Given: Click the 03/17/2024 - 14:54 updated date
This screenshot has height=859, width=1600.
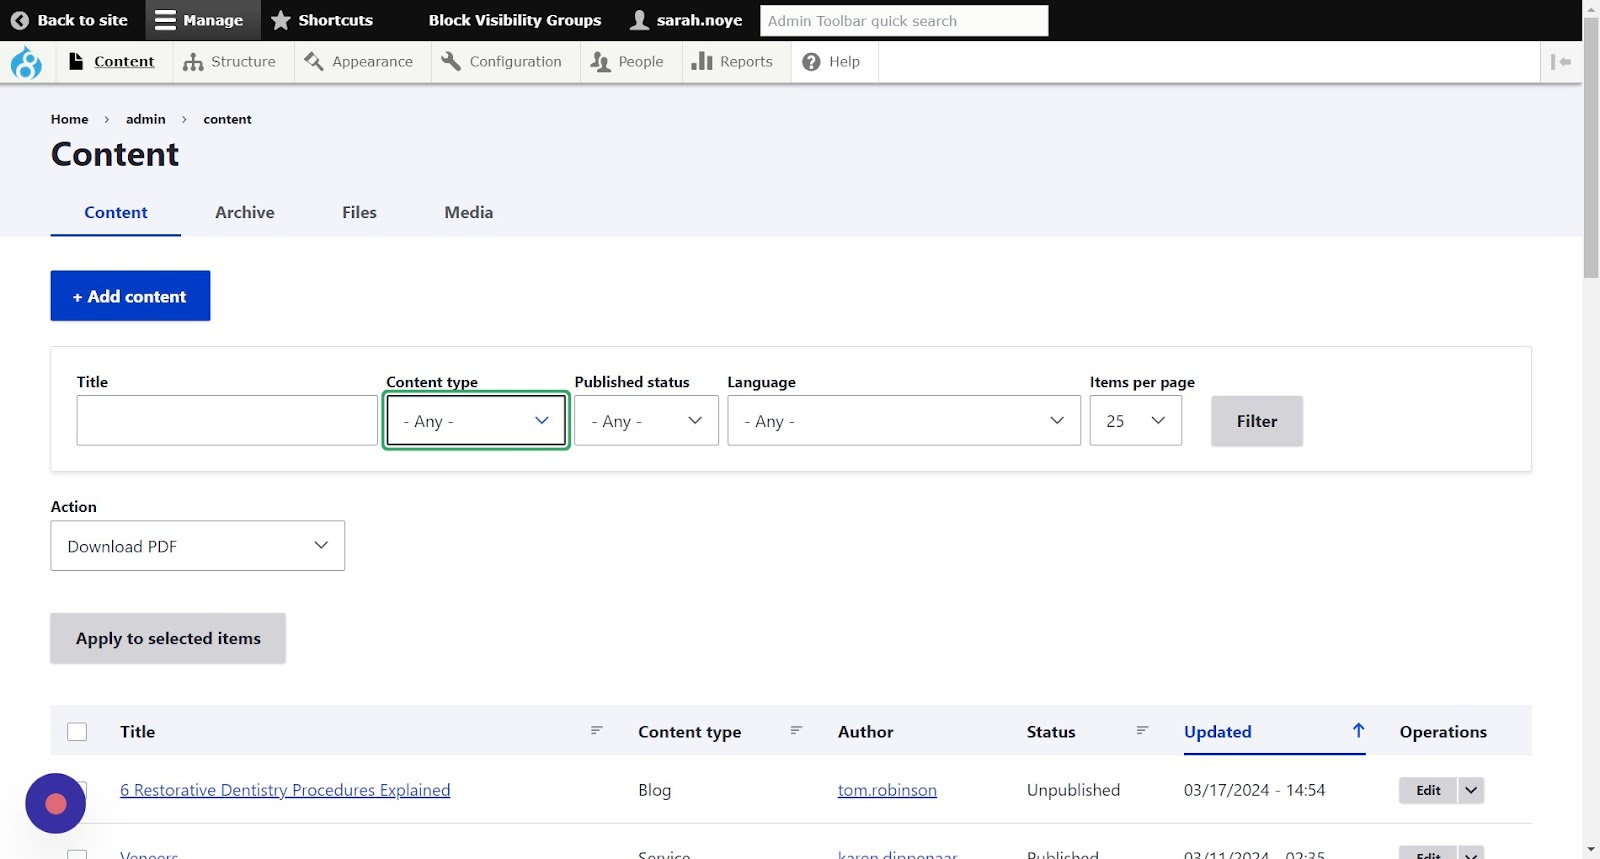Looking at the screenshot, I should 1254,790.
